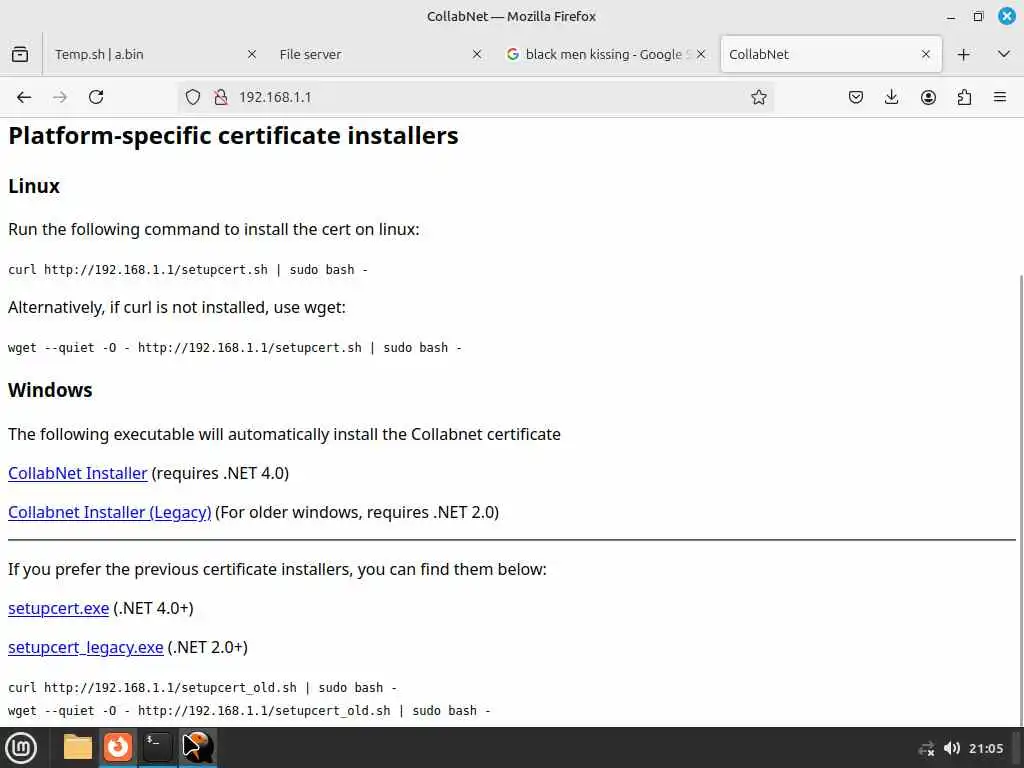Minimize the Firefox window
This screenshot has width=1024, height=768.
[x=951, y=17]
